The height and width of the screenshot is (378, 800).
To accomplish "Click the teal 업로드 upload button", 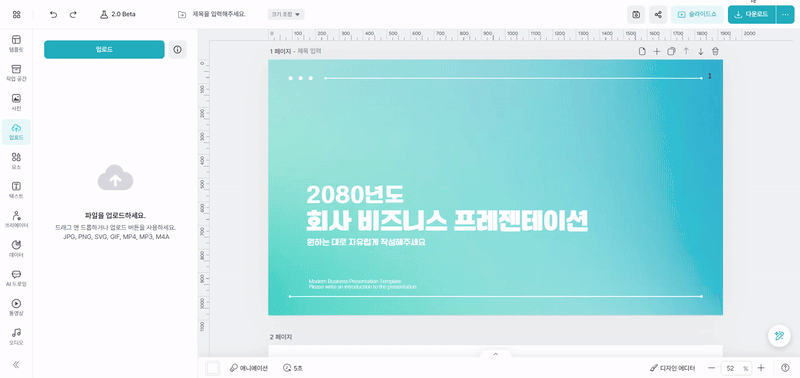I will [x=104, y=49].
